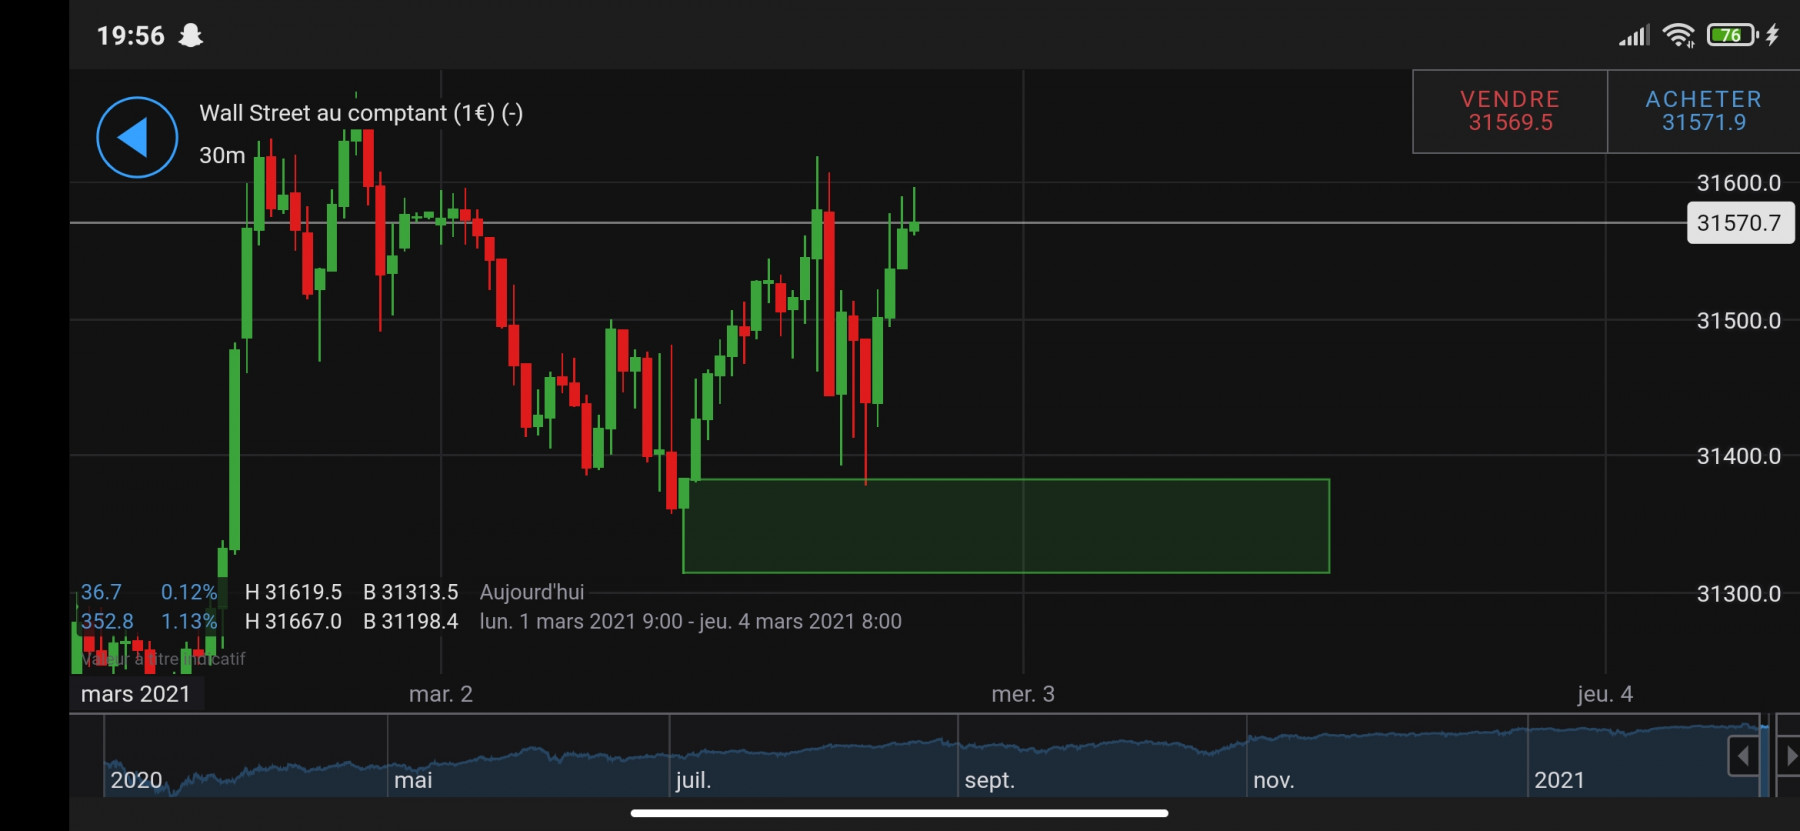Tap the cellular signal bars icon
This screenshot has height=831, width=1800.
pyautogui.click(x=1634, y=36)
